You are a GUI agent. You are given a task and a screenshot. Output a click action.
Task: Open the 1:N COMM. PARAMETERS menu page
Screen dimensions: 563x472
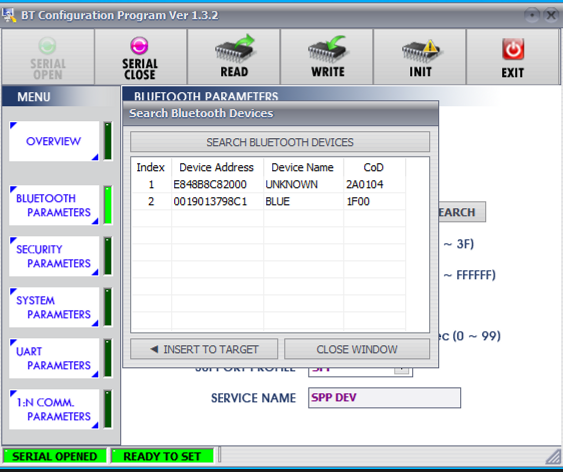coord(54,409)
